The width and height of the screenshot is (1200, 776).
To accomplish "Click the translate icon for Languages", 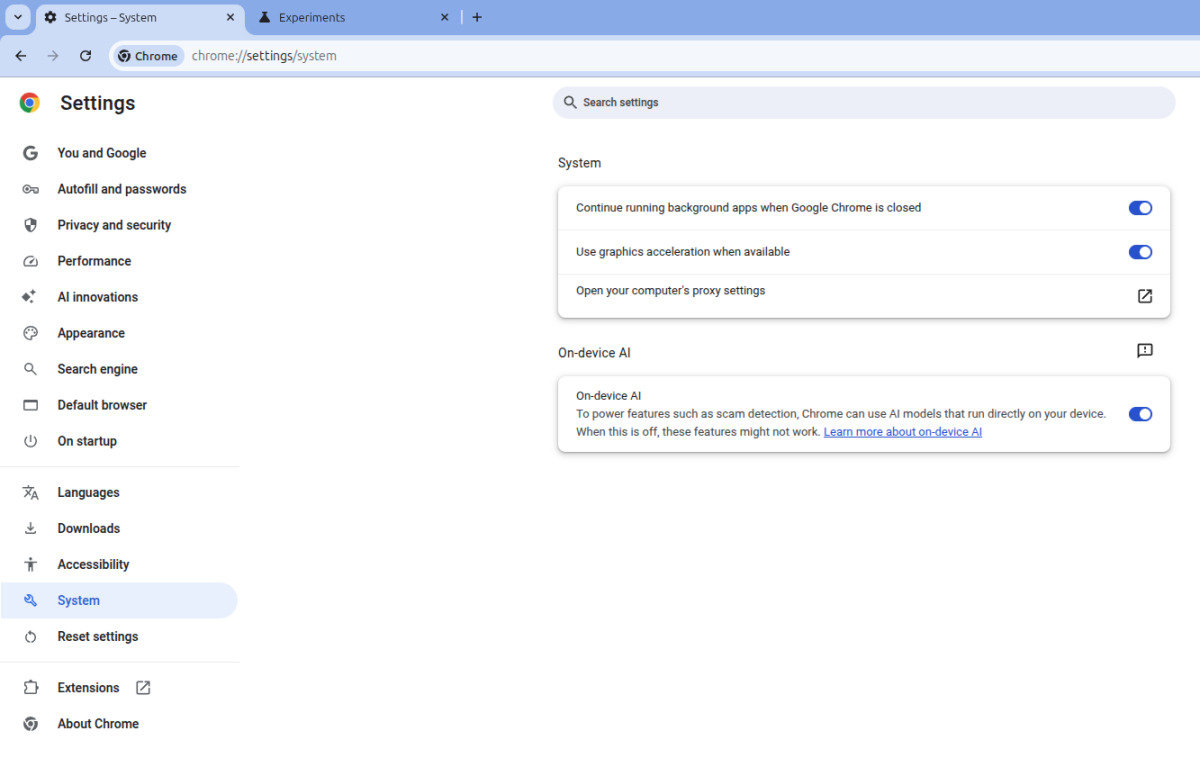I will 30,492.
